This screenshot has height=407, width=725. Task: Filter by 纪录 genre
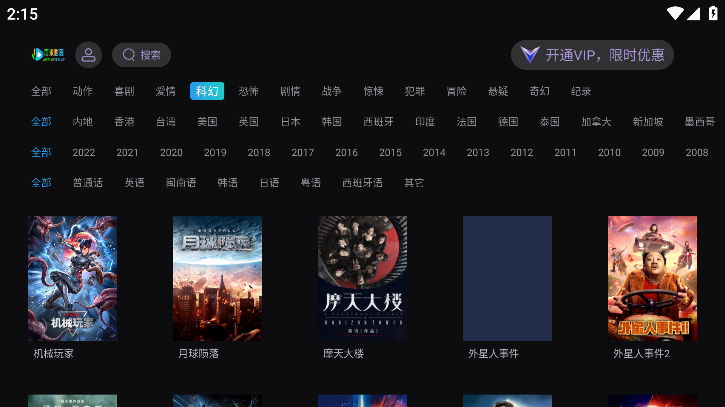[x=581, y=91]
